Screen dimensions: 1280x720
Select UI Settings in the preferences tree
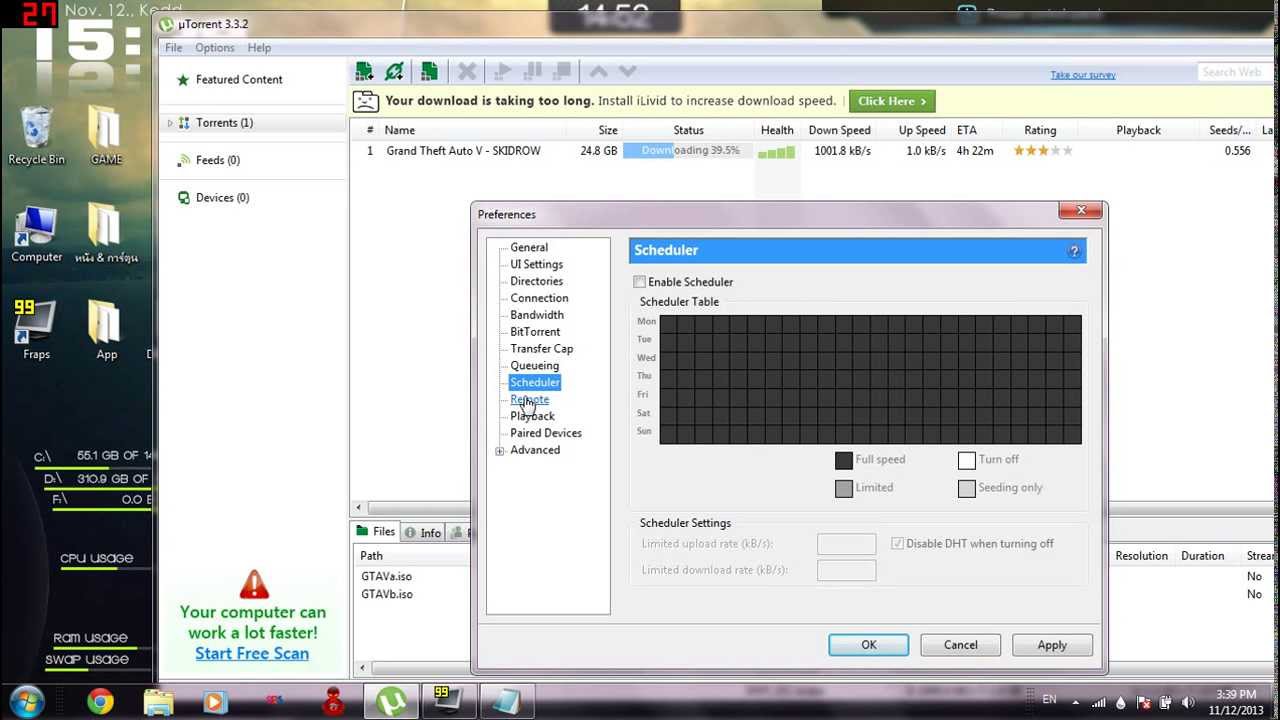(x=537, y=265)
